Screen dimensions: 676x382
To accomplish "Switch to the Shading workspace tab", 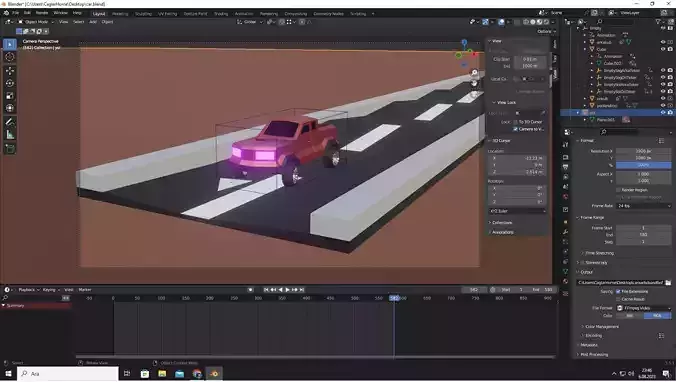I will pyautogui.click(x=221, y=14).
